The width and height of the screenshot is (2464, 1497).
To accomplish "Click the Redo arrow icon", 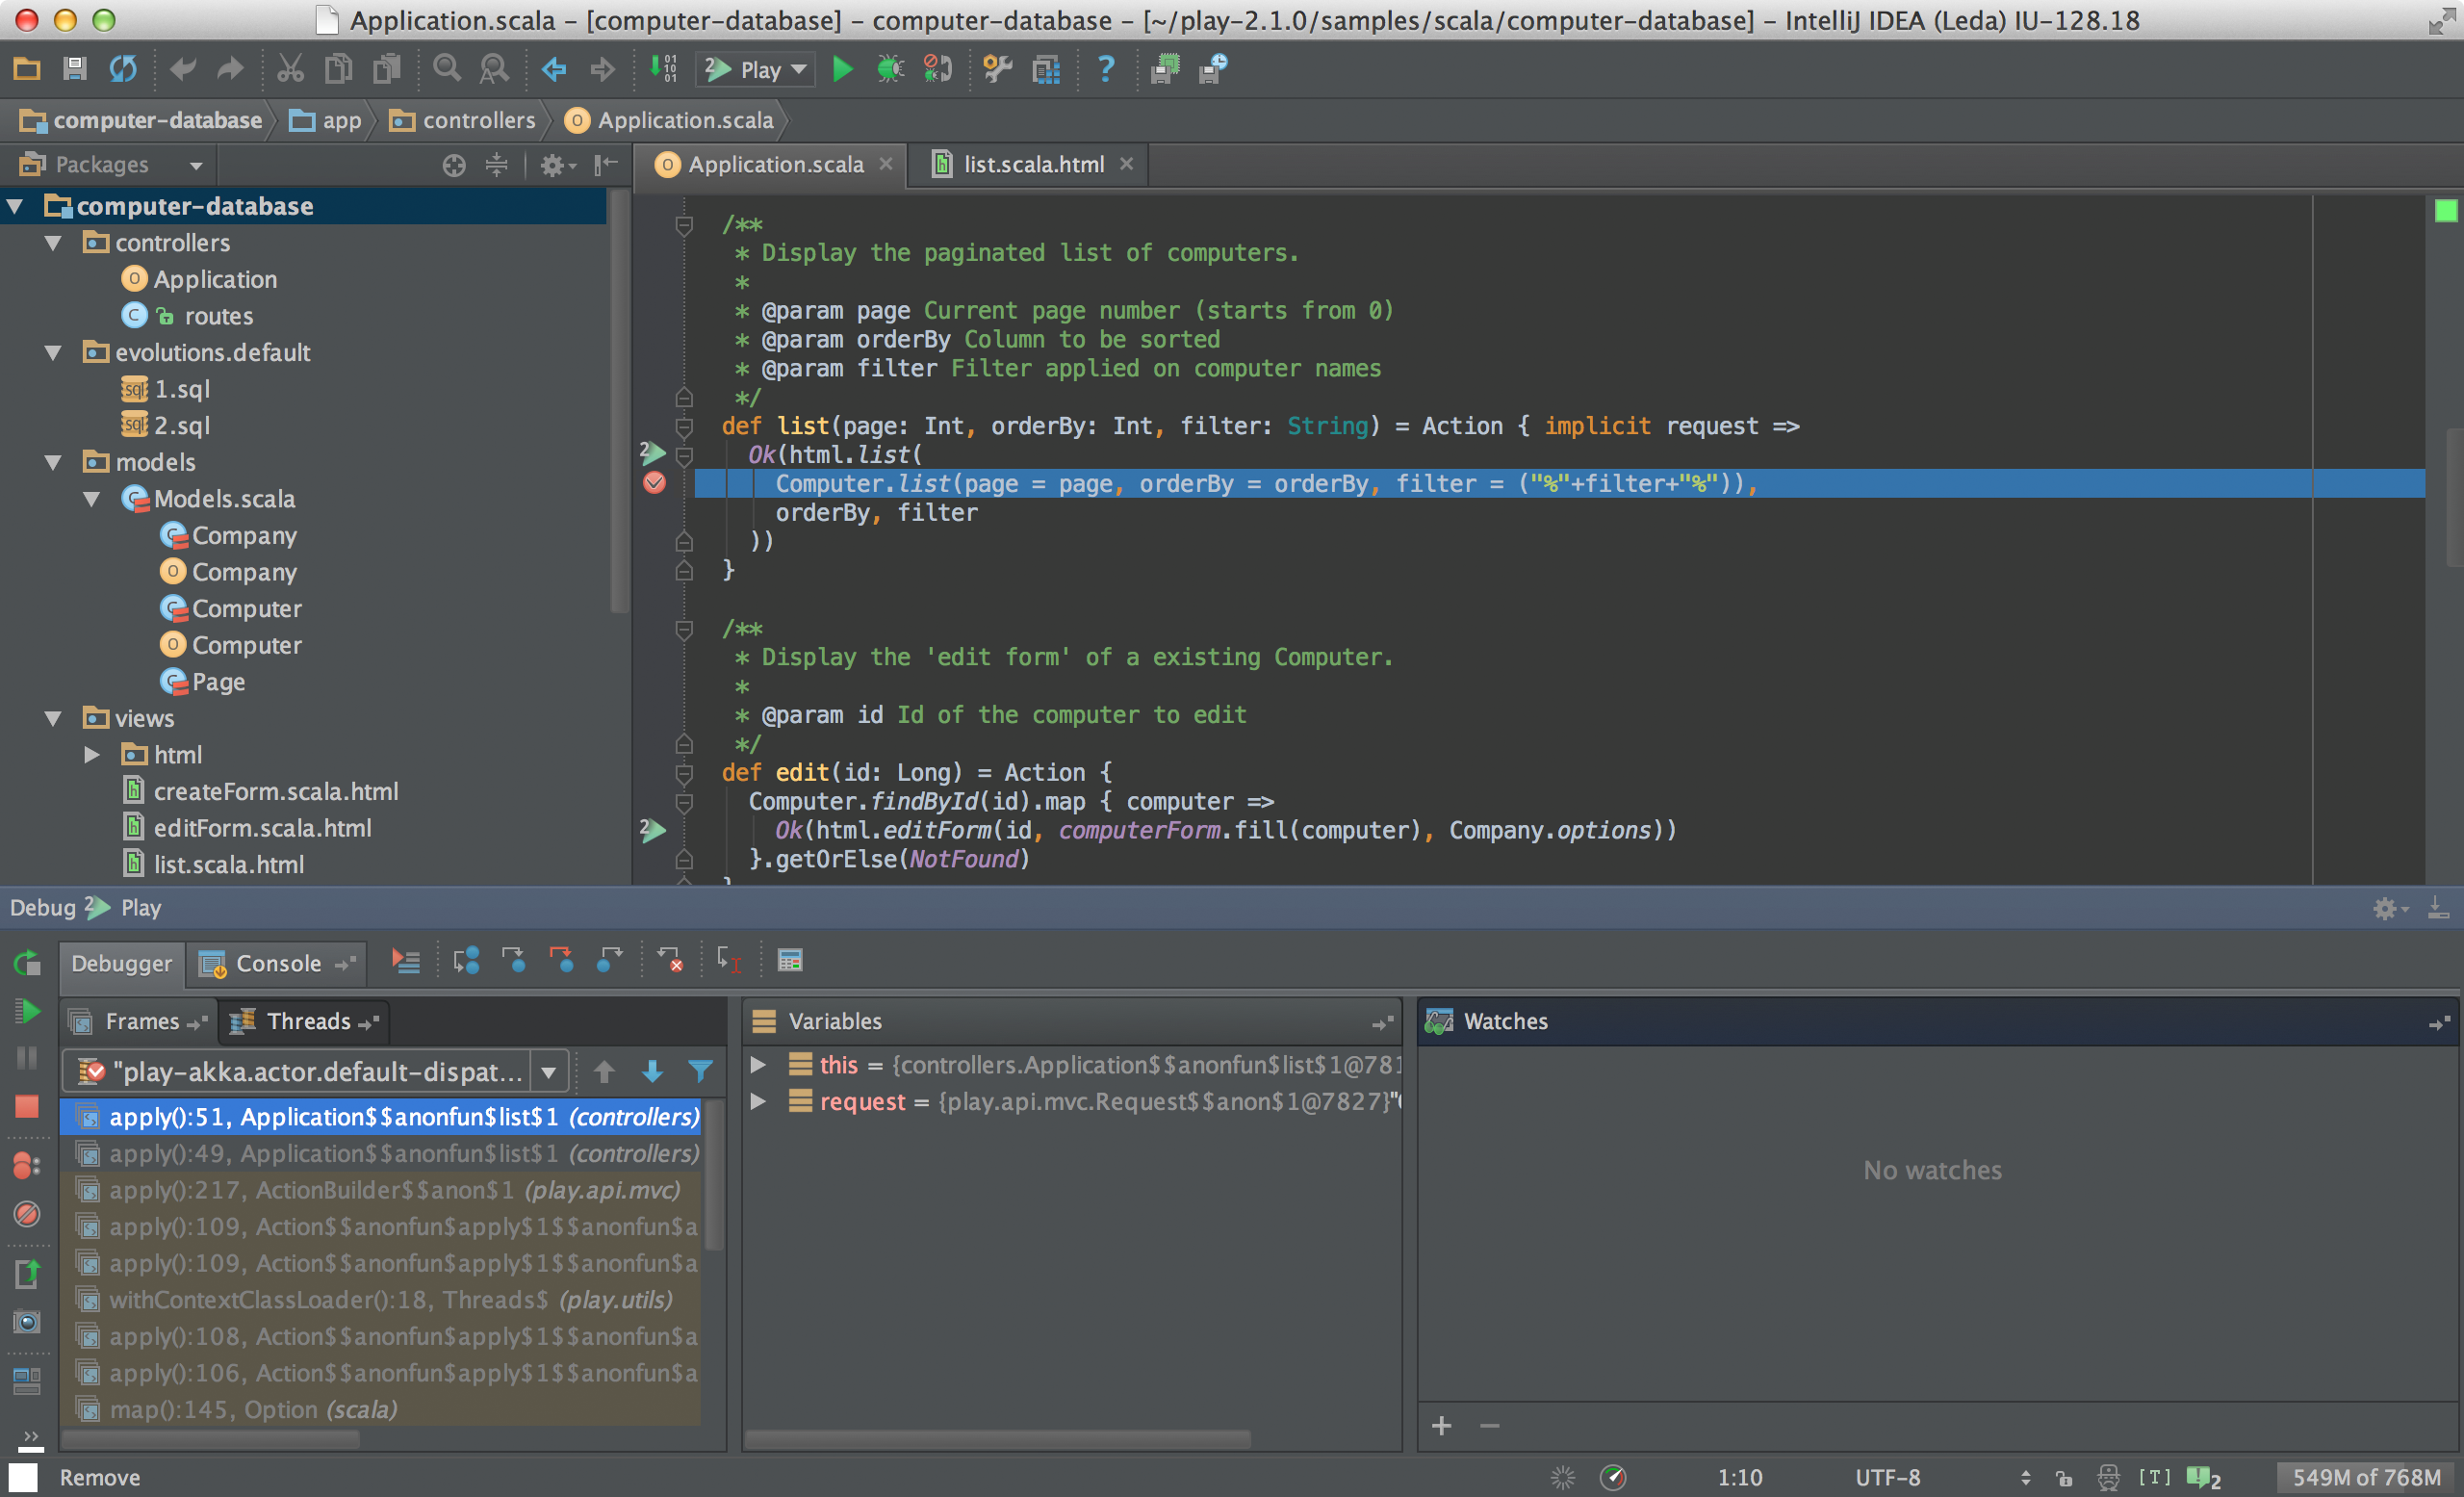I will [231, 69].
